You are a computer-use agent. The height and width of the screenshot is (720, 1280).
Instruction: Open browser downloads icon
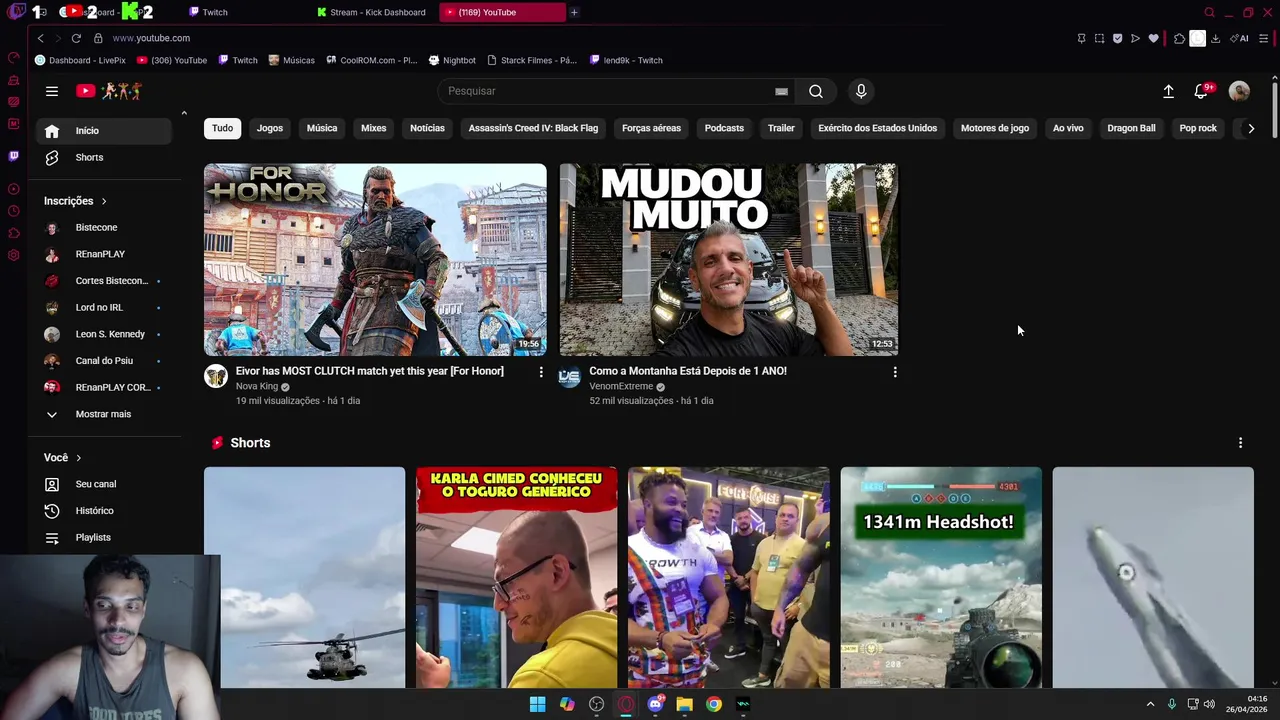point(1215,38)
